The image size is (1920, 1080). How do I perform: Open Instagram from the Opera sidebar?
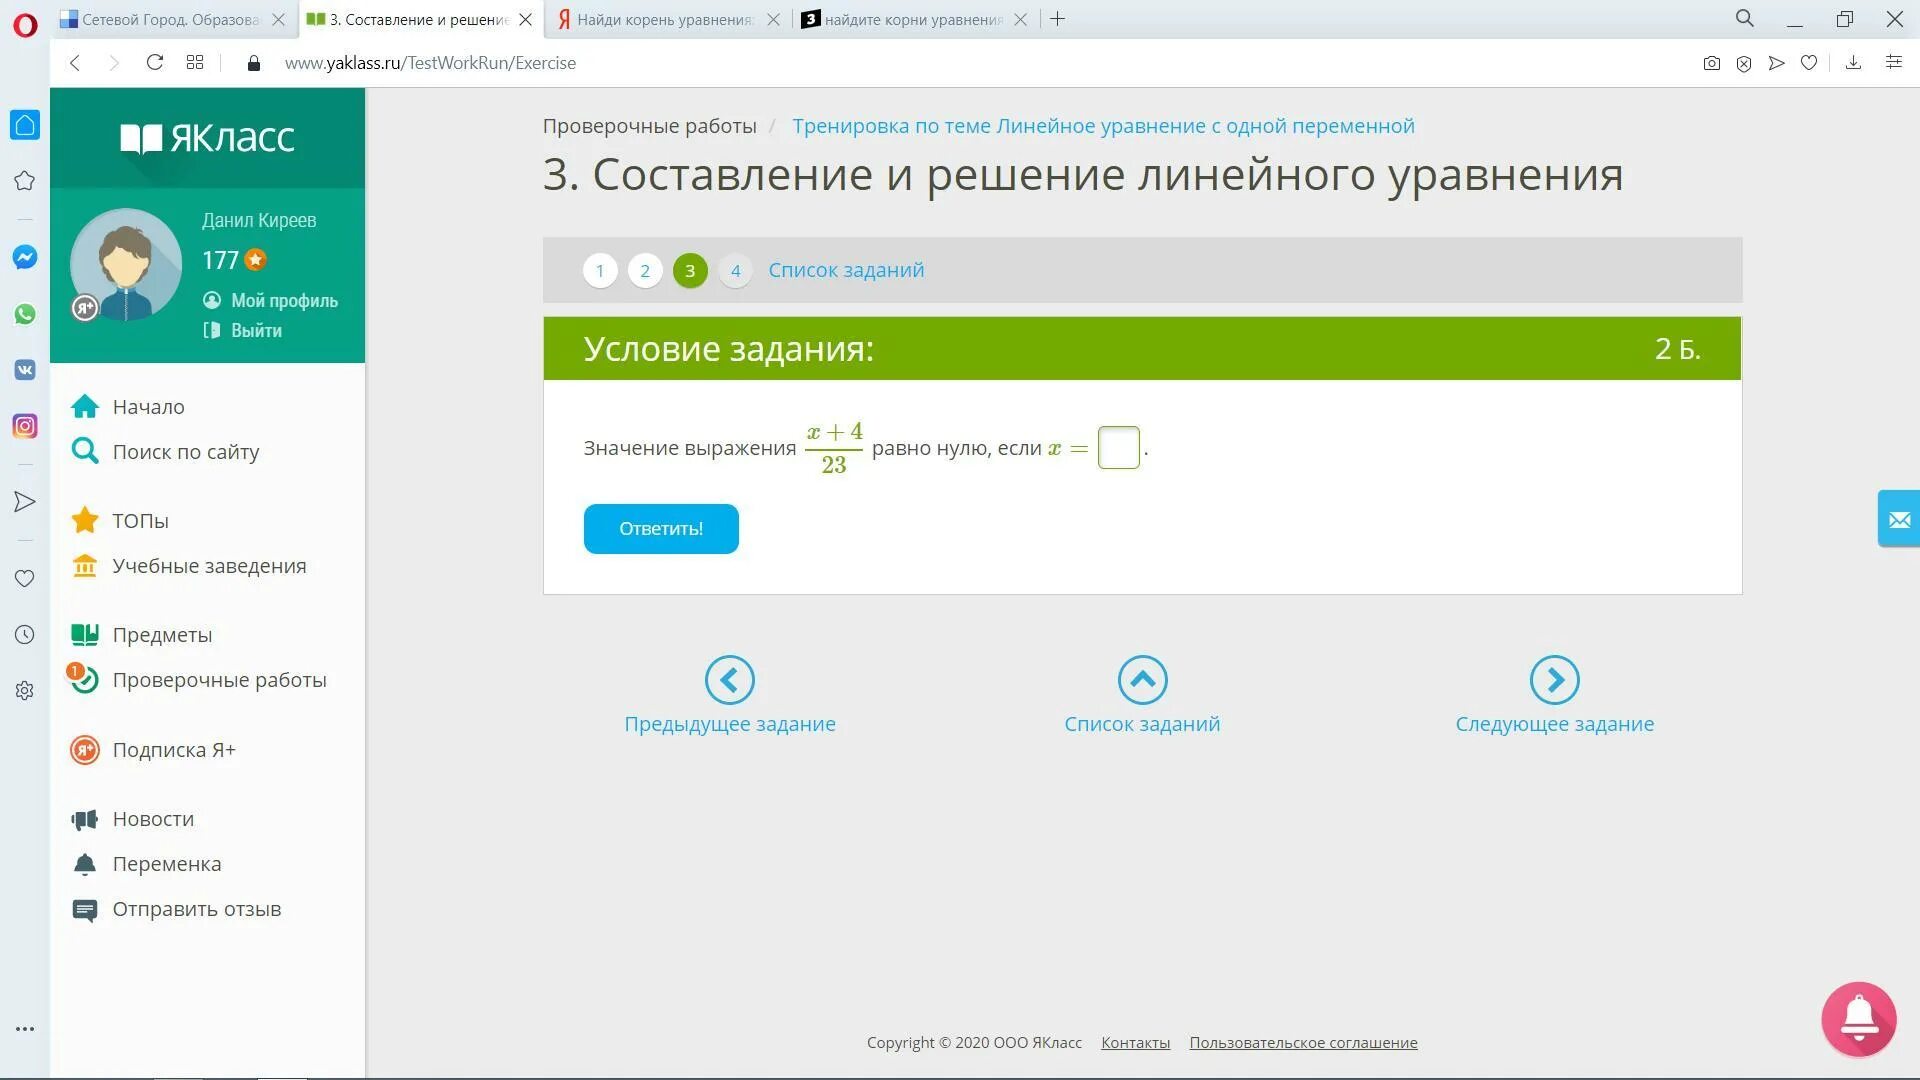pyautogui.click(x=25, y=426)
